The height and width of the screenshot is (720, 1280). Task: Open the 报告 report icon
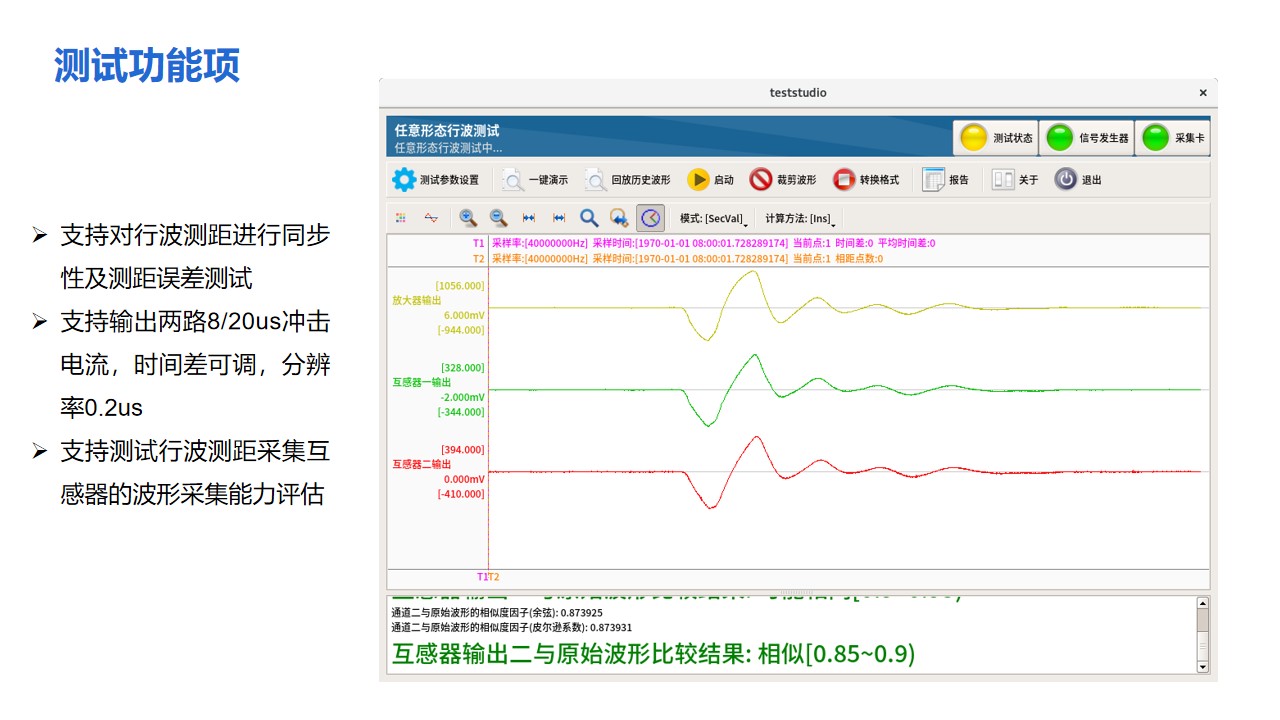(x=934, y=180)
